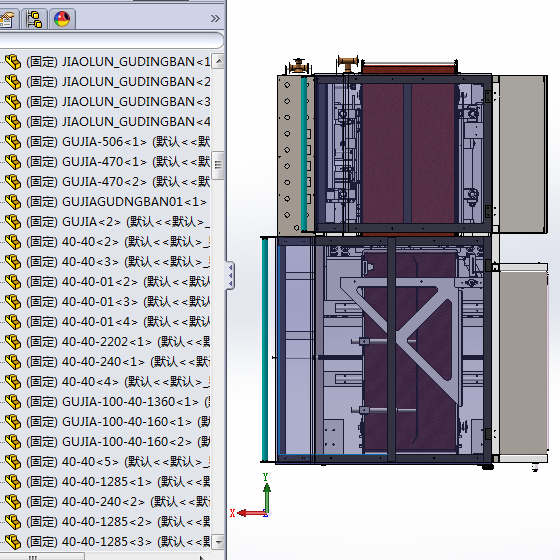This screenshot has height=560, width=560.
Task: Click the GUJIA-506<1> part icon
Action: [13, 142]
